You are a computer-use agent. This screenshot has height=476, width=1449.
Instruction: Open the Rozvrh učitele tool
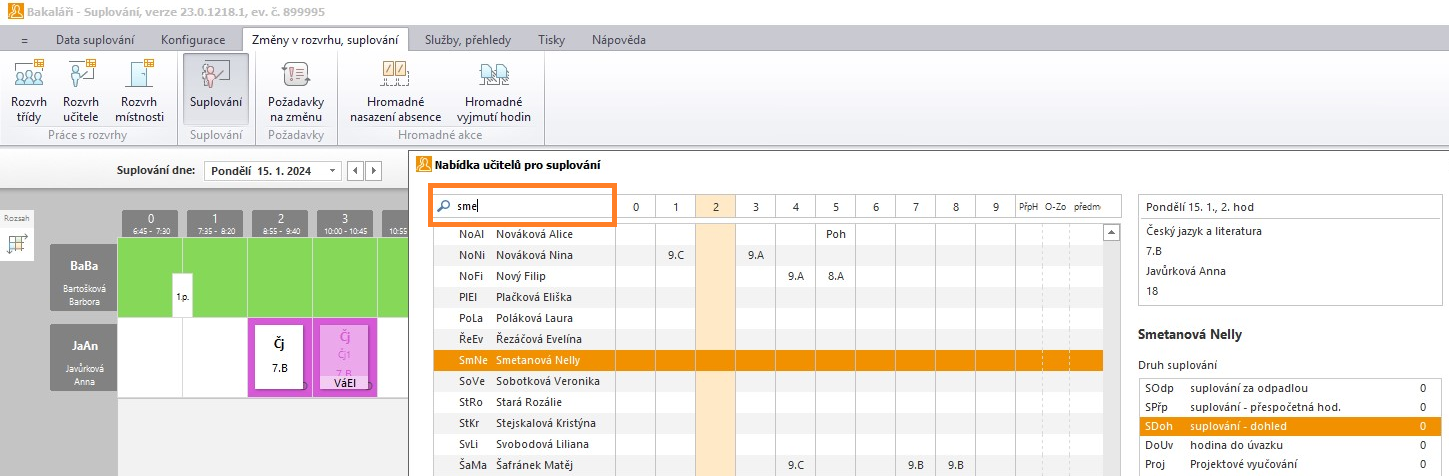(x=80, y=91)
